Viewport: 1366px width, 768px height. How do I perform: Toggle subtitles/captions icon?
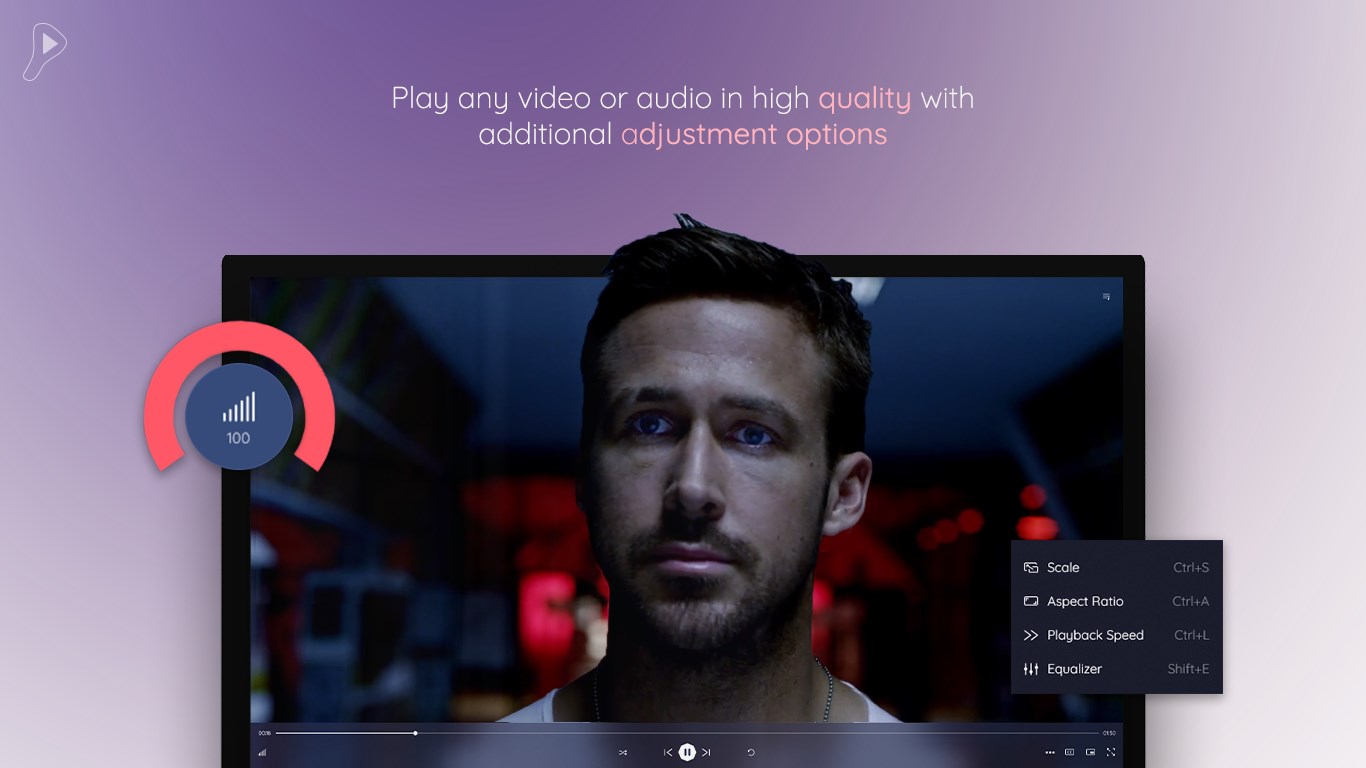[1070, 752]
